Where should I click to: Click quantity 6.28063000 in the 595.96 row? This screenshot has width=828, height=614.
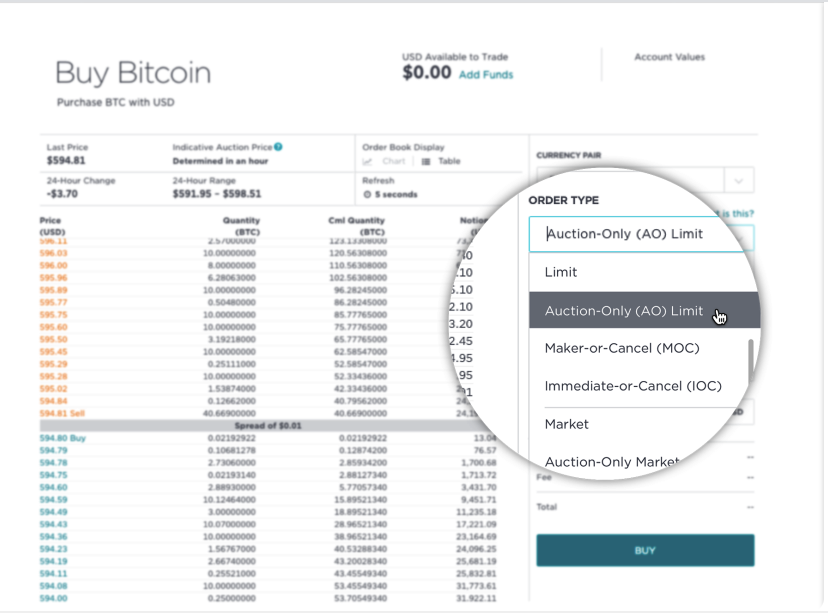232,278
